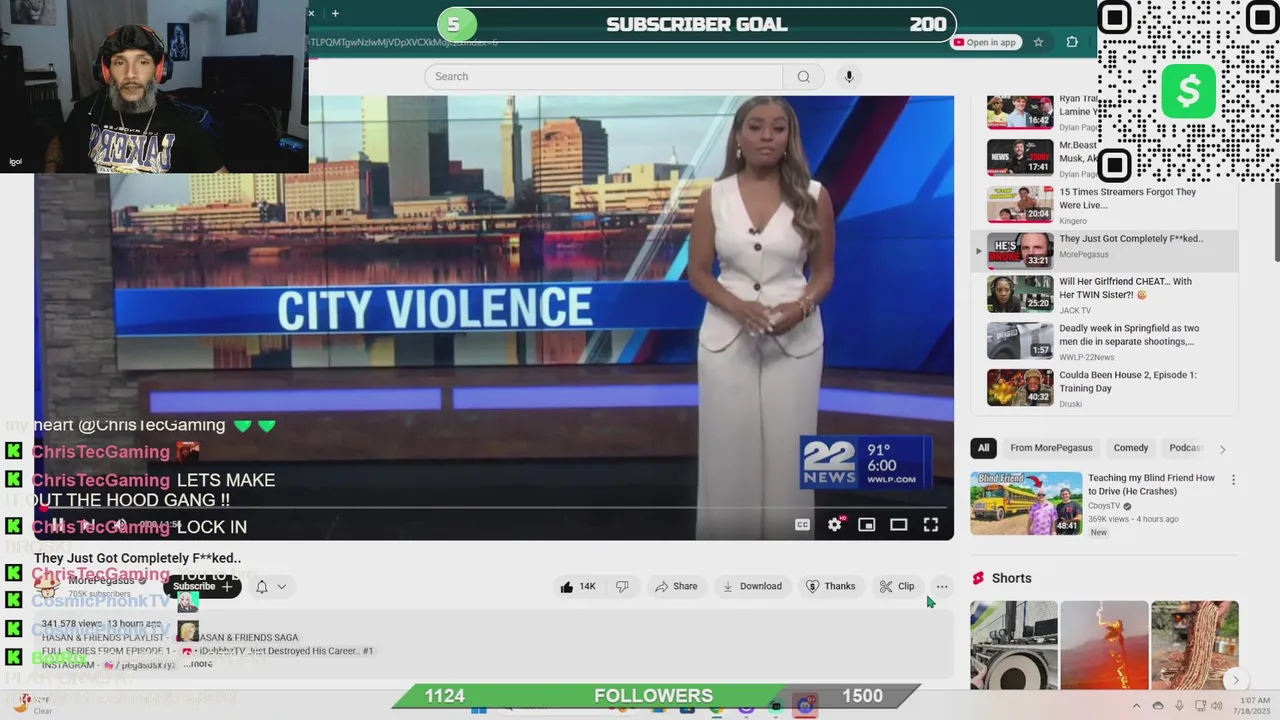Open more actions menu beside Clip
Viewport: 1280px width, 720px height.
[942, 587]
